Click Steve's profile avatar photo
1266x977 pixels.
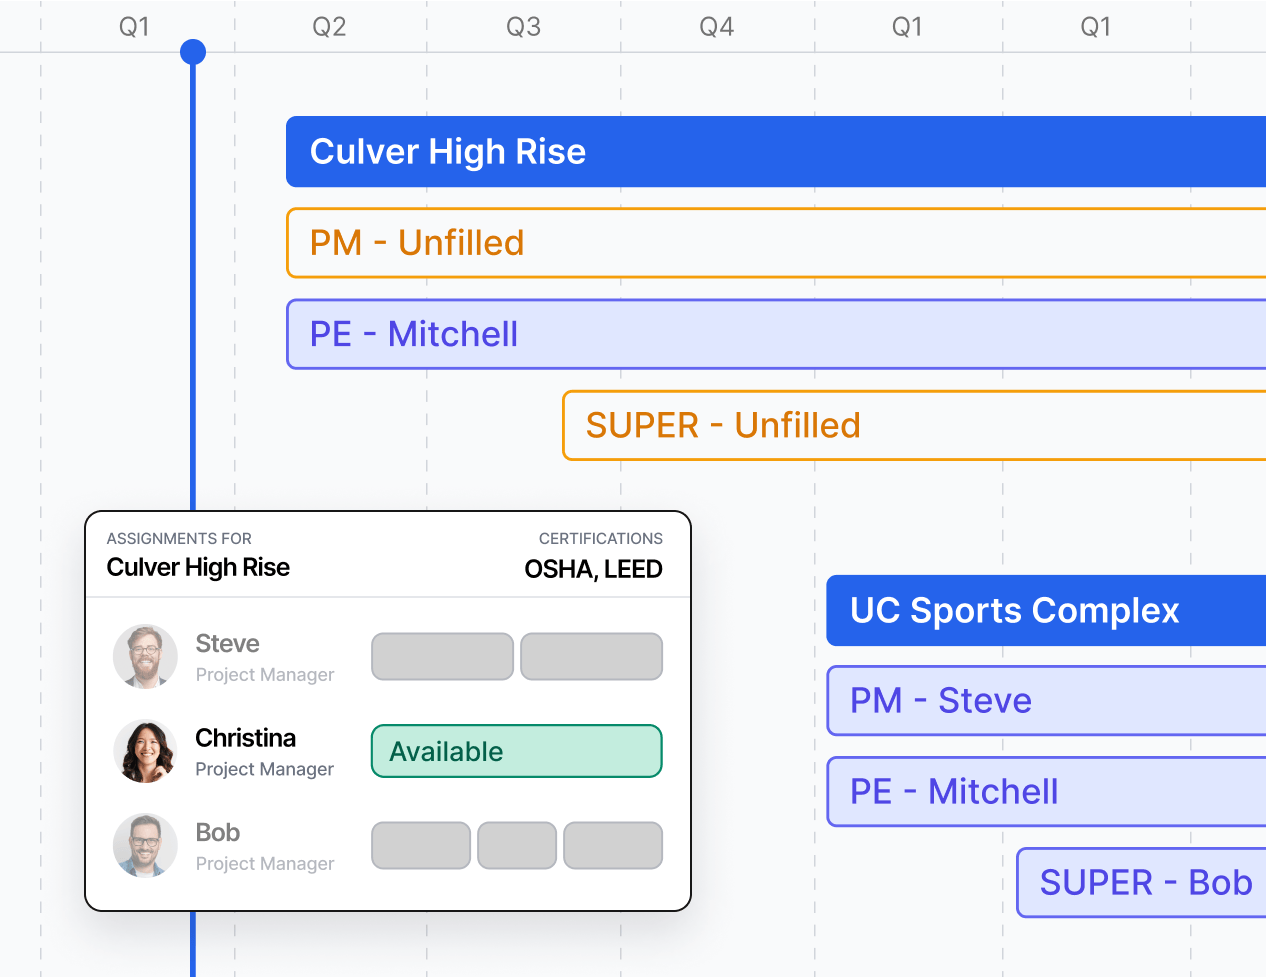[x=145, y=657]
